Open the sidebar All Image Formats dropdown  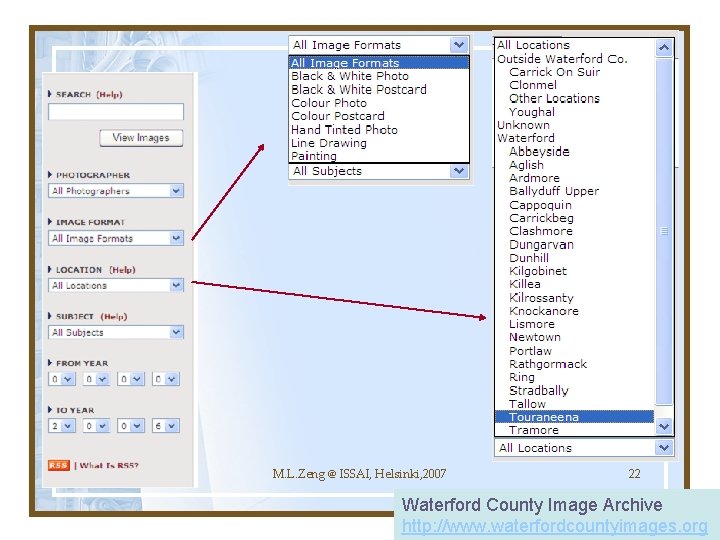116,238
